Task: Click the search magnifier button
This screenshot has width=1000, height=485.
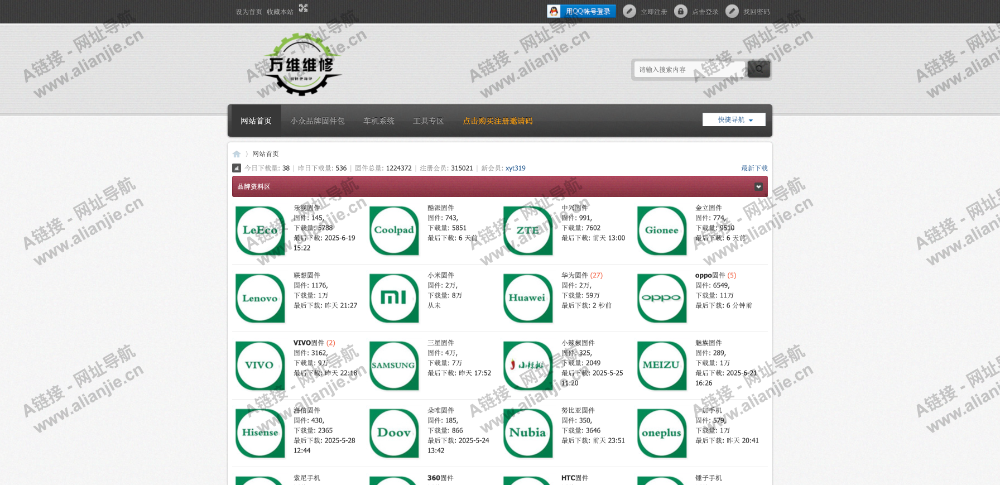Action: pyautogui.click(x=759, y=69)
